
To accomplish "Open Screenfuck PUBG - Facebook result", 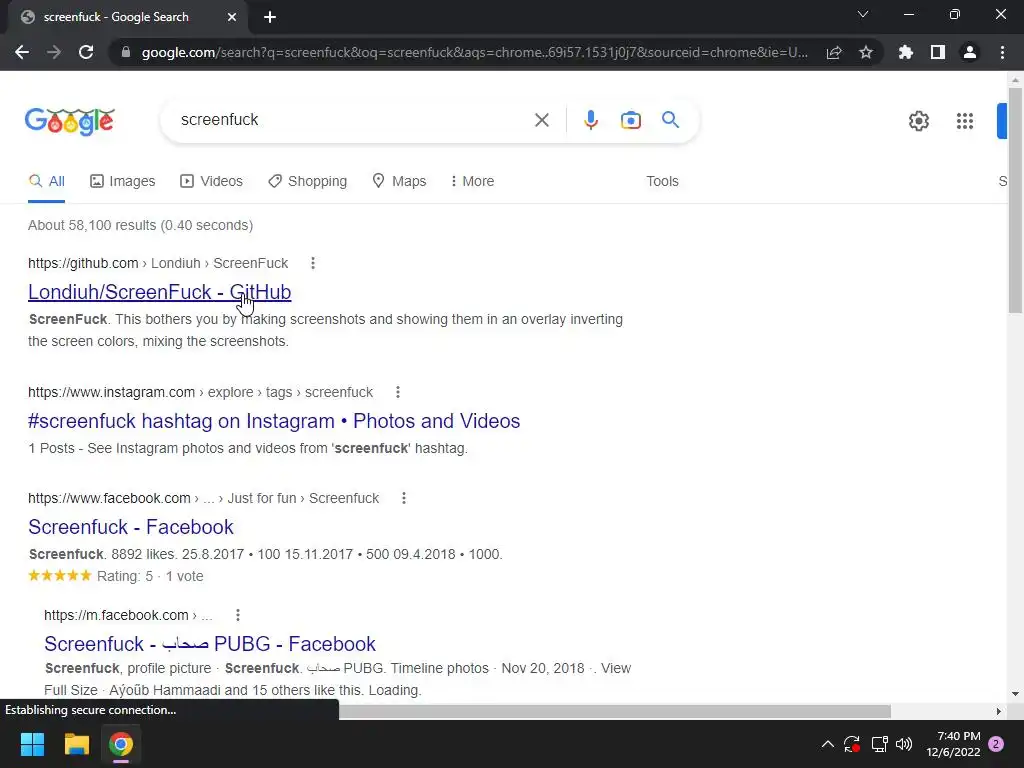I will click(210, 644).
